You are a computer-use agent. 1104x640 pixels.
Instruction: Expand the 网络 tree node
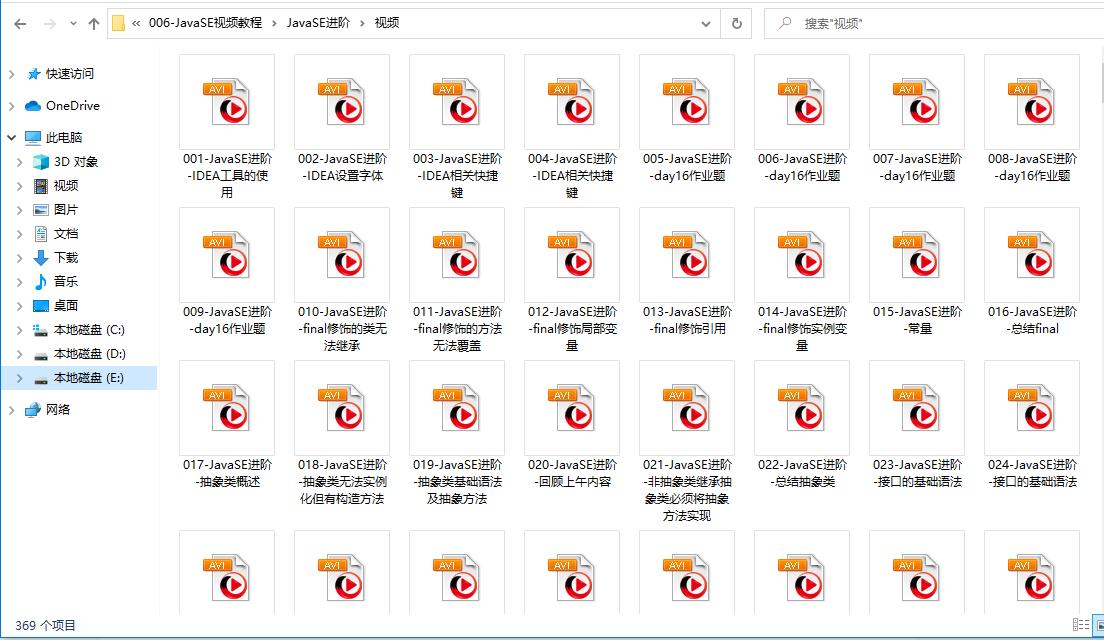point(11,410)
